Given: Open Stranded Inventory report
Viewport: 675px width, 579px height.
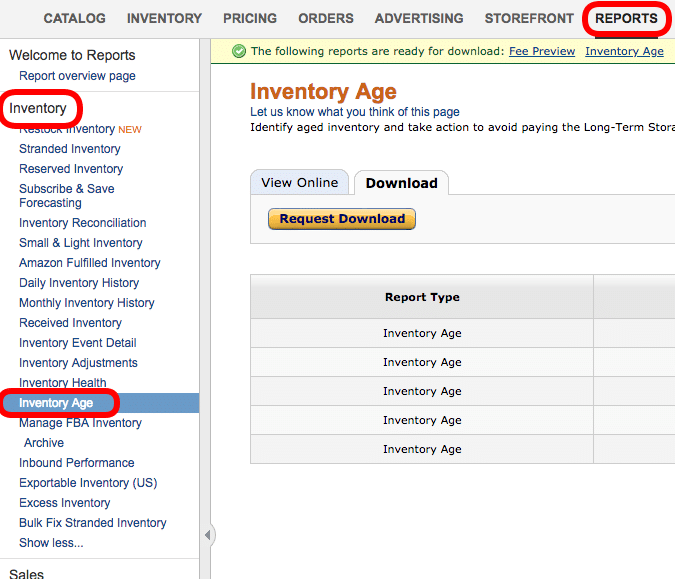Looking at the screenshot, I should (70, 149).
